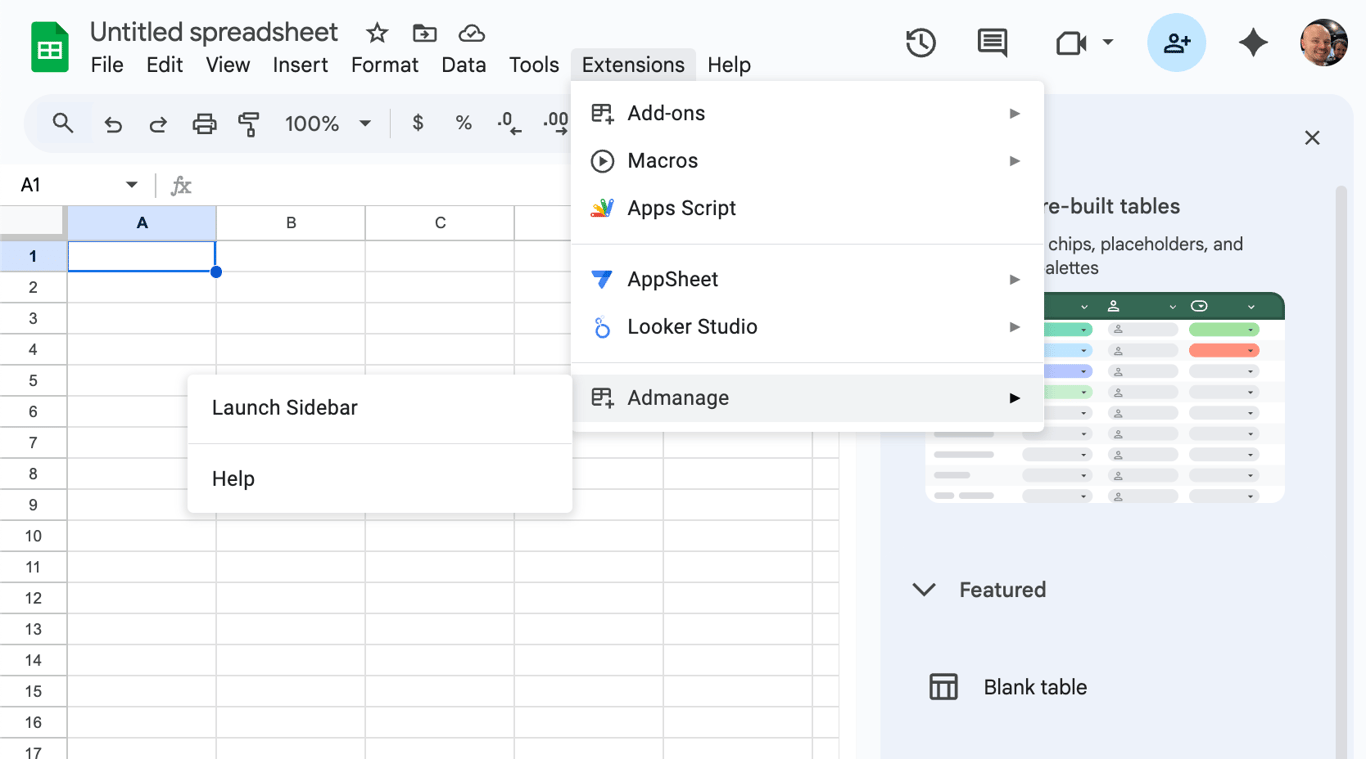Open the Help menu in menu bar
This screenshot has height=759, width=1366.
click(x=729, y=65)
